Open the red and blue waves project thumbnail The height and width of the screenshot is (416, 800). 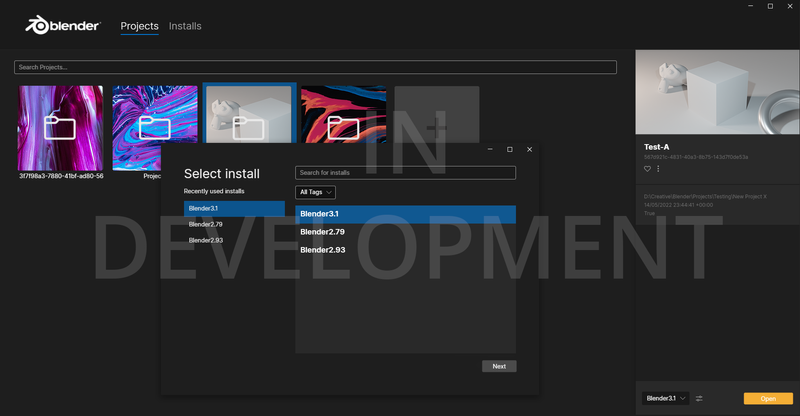click(343, 114)
